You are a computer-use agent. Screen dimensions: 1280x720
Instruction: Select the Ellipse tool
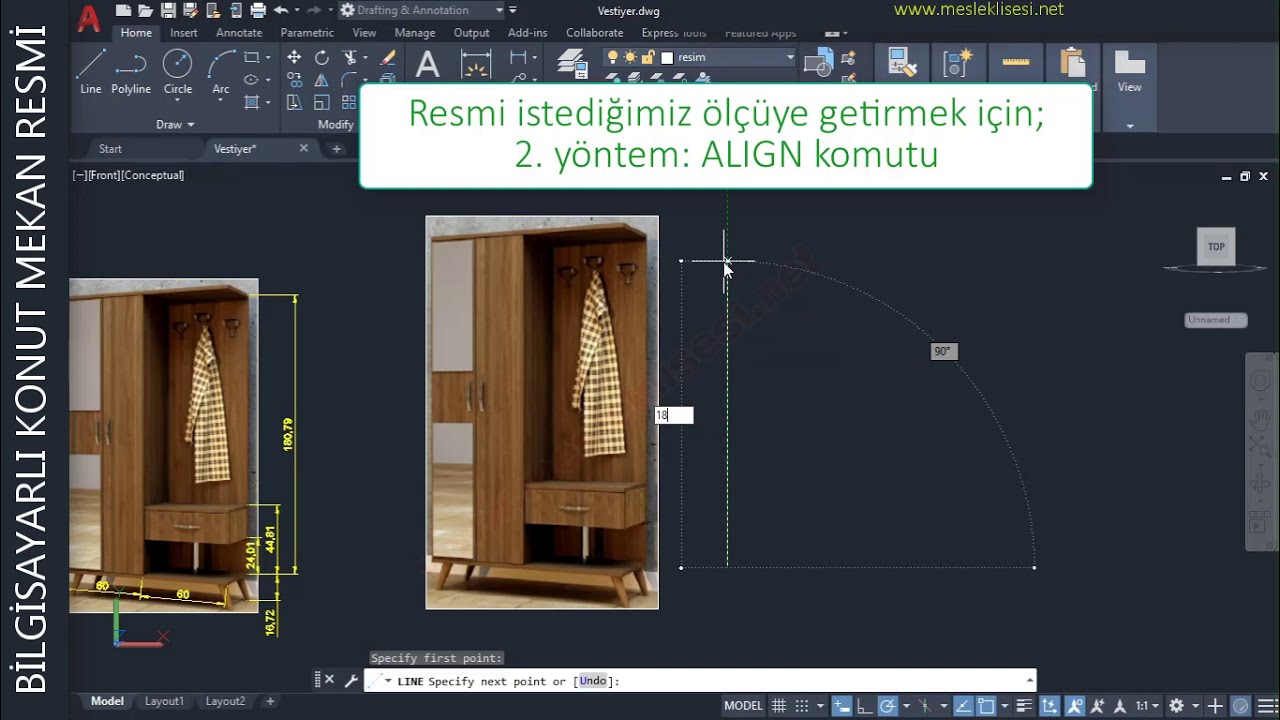pos(251,80)
